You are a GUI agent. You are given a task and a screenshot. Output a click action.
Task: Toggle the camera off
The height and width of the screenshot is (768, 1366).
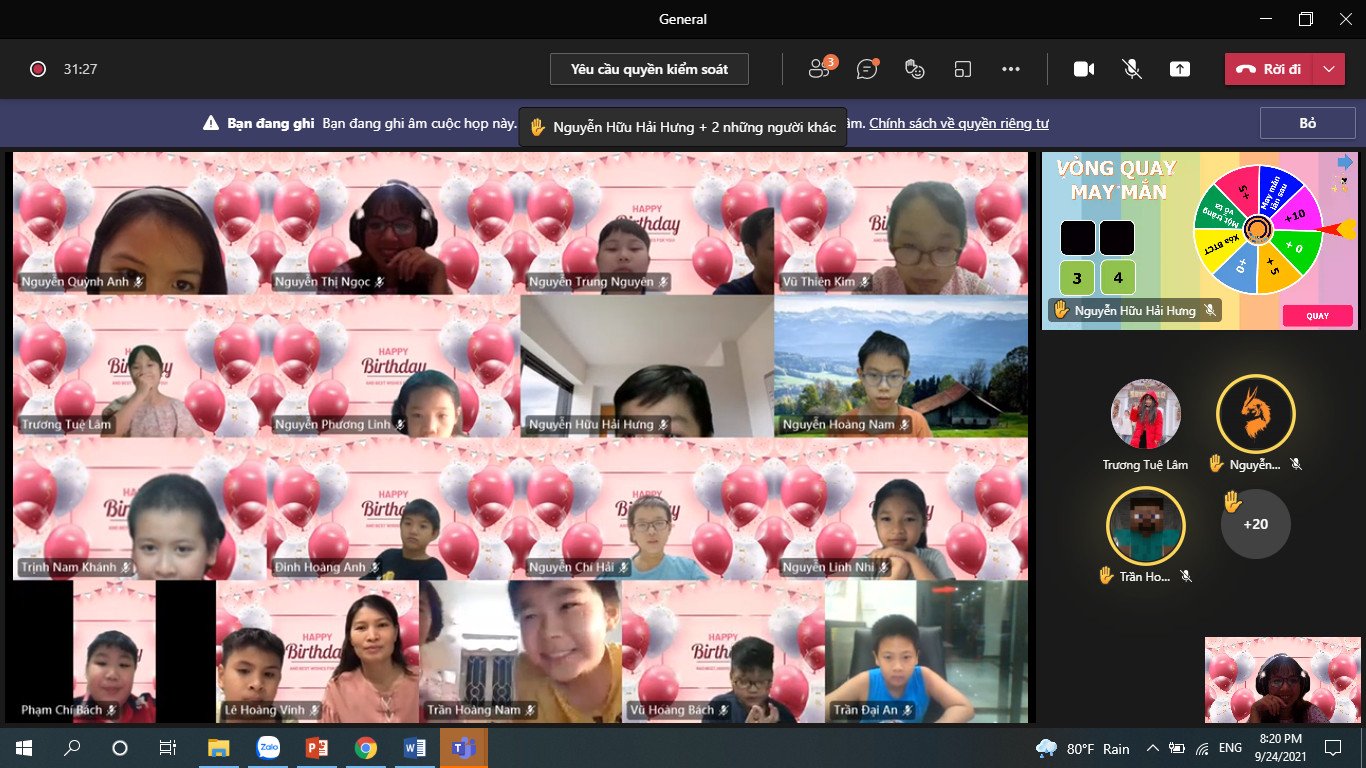[1083, 69]
